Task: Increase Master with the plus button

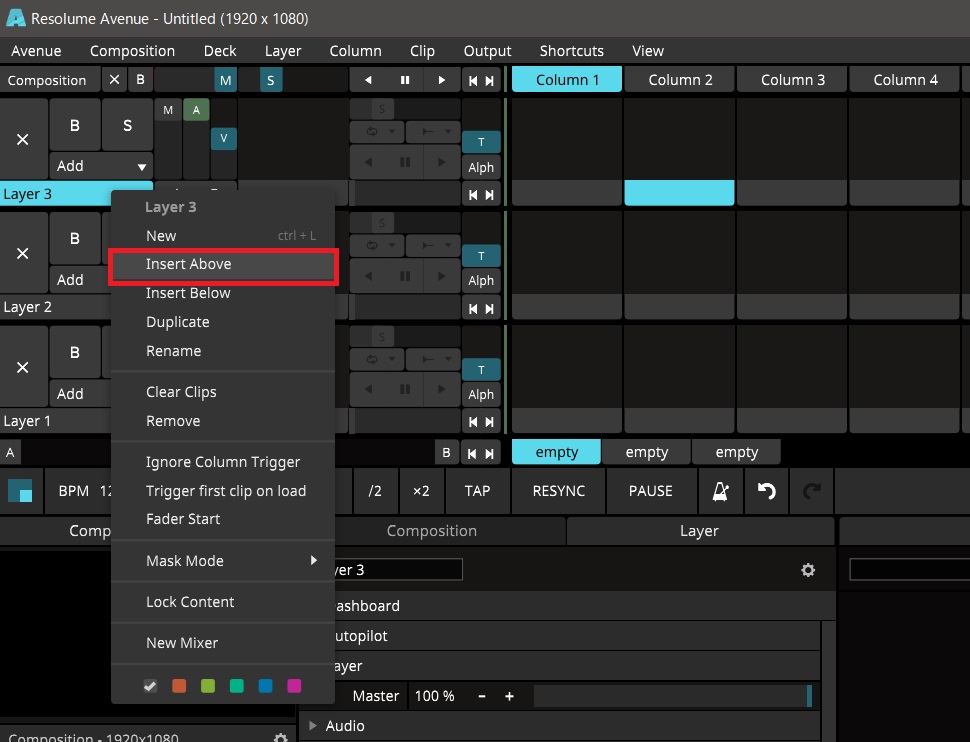Action: point(509,696)
